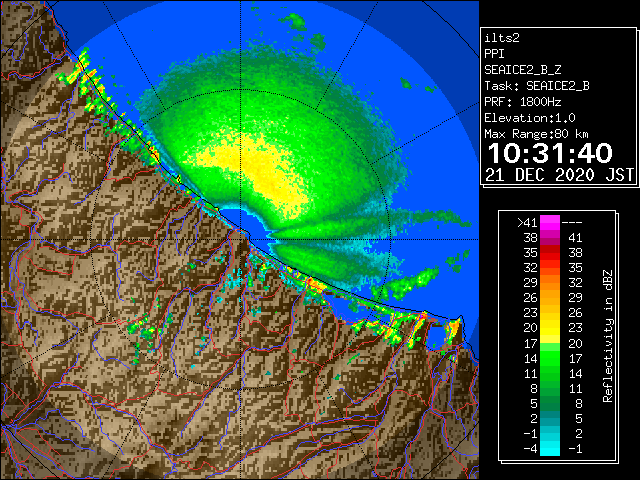Select the "-4" legend label
Screen dimensions: 640x480
click(x=530, y=448)
